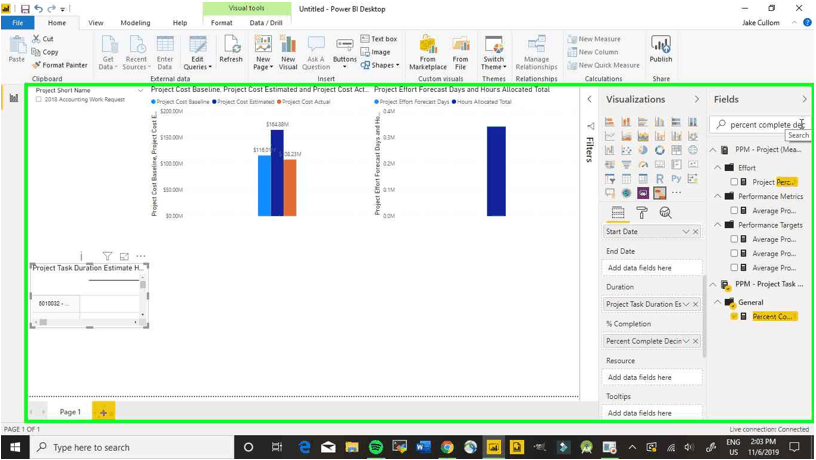Select the ribbon chart visualization
816x460 pixels.
(x=693, y=136)
